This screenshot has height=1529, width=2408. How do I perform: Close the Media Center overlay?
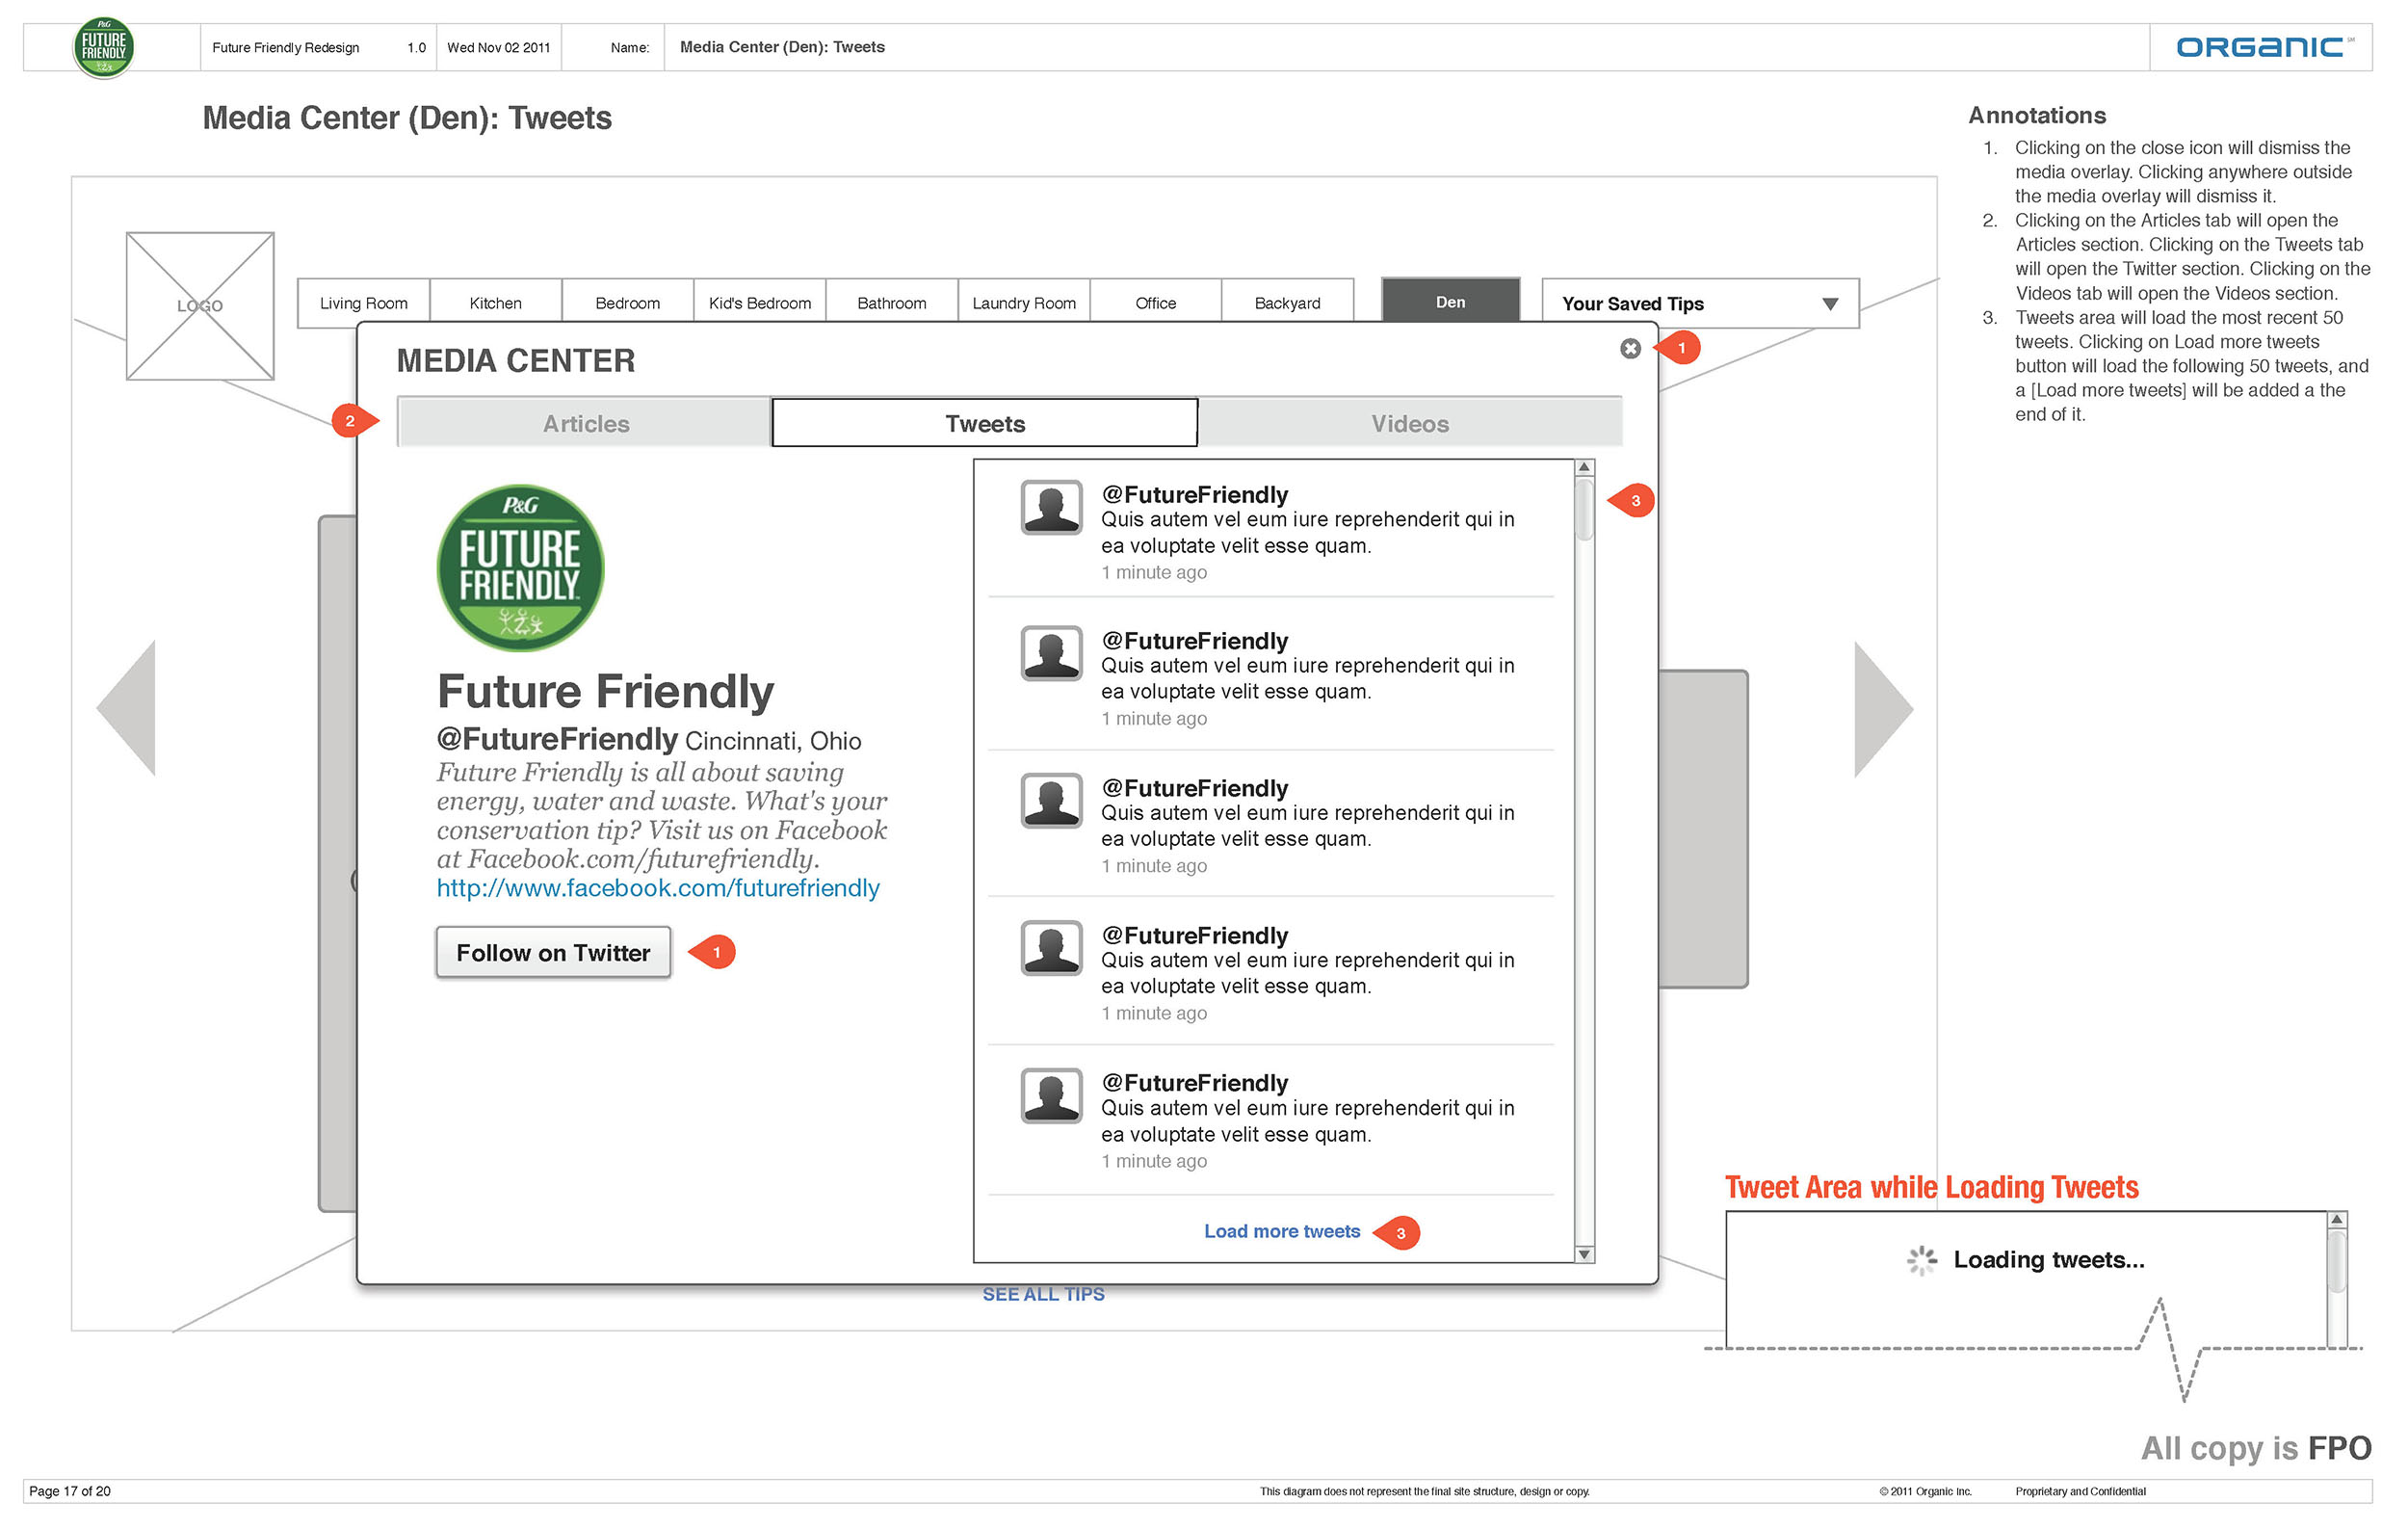(x=1630, y=348)
